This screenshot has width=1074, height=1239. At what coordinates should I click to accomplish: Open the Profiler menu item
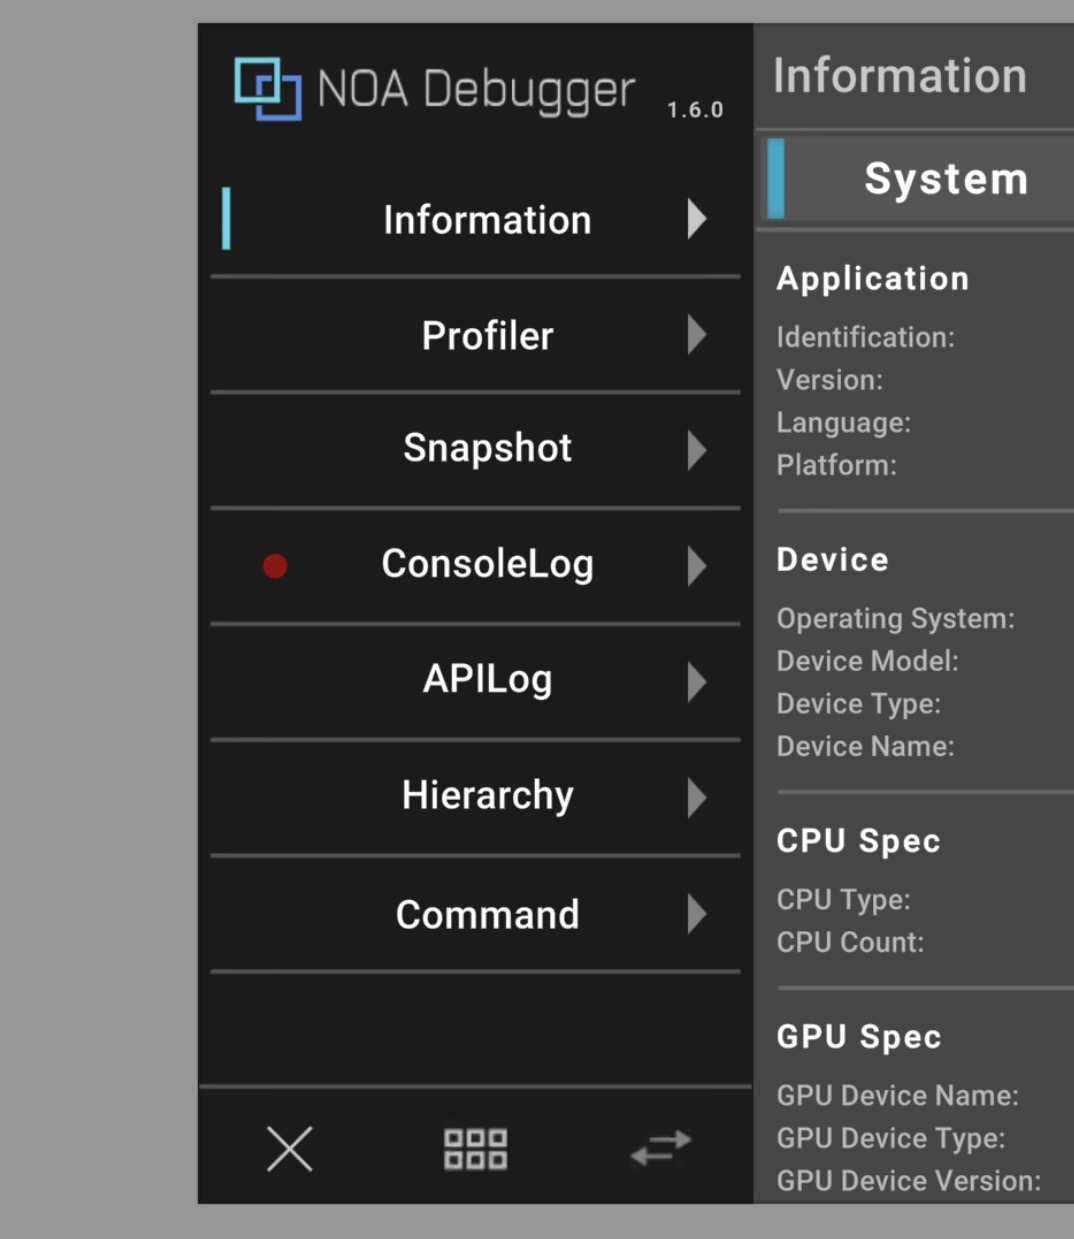[475, 335]
